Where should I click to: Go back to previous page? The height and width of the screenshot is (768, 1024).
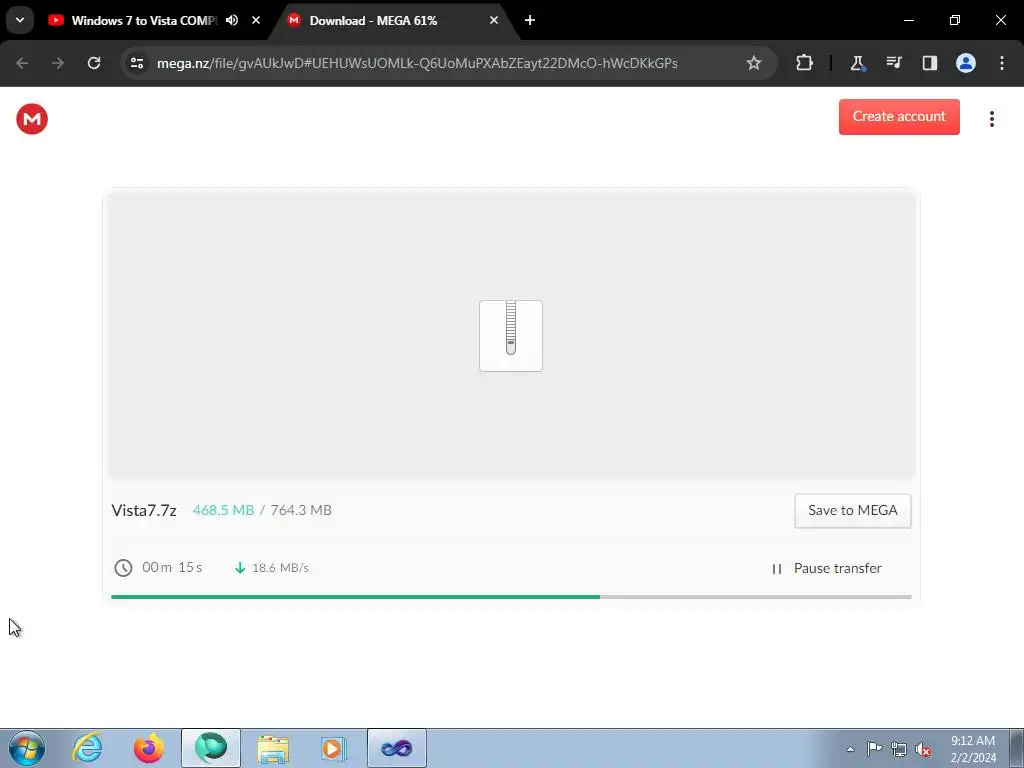point(22,63)
